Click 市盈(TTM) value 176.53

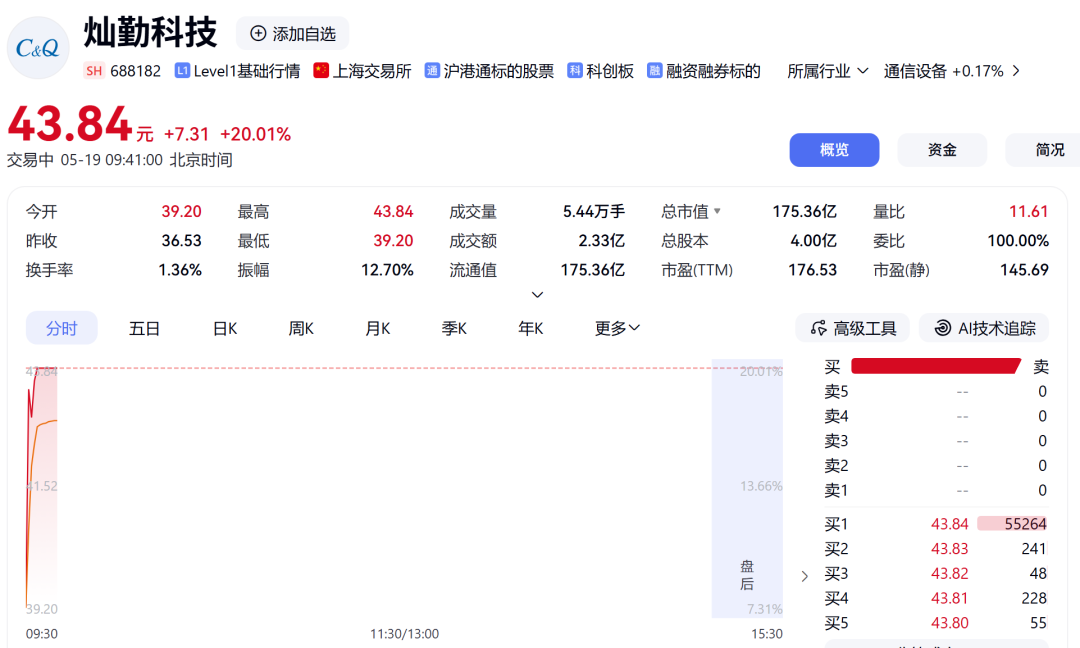(x=812, y=270)
